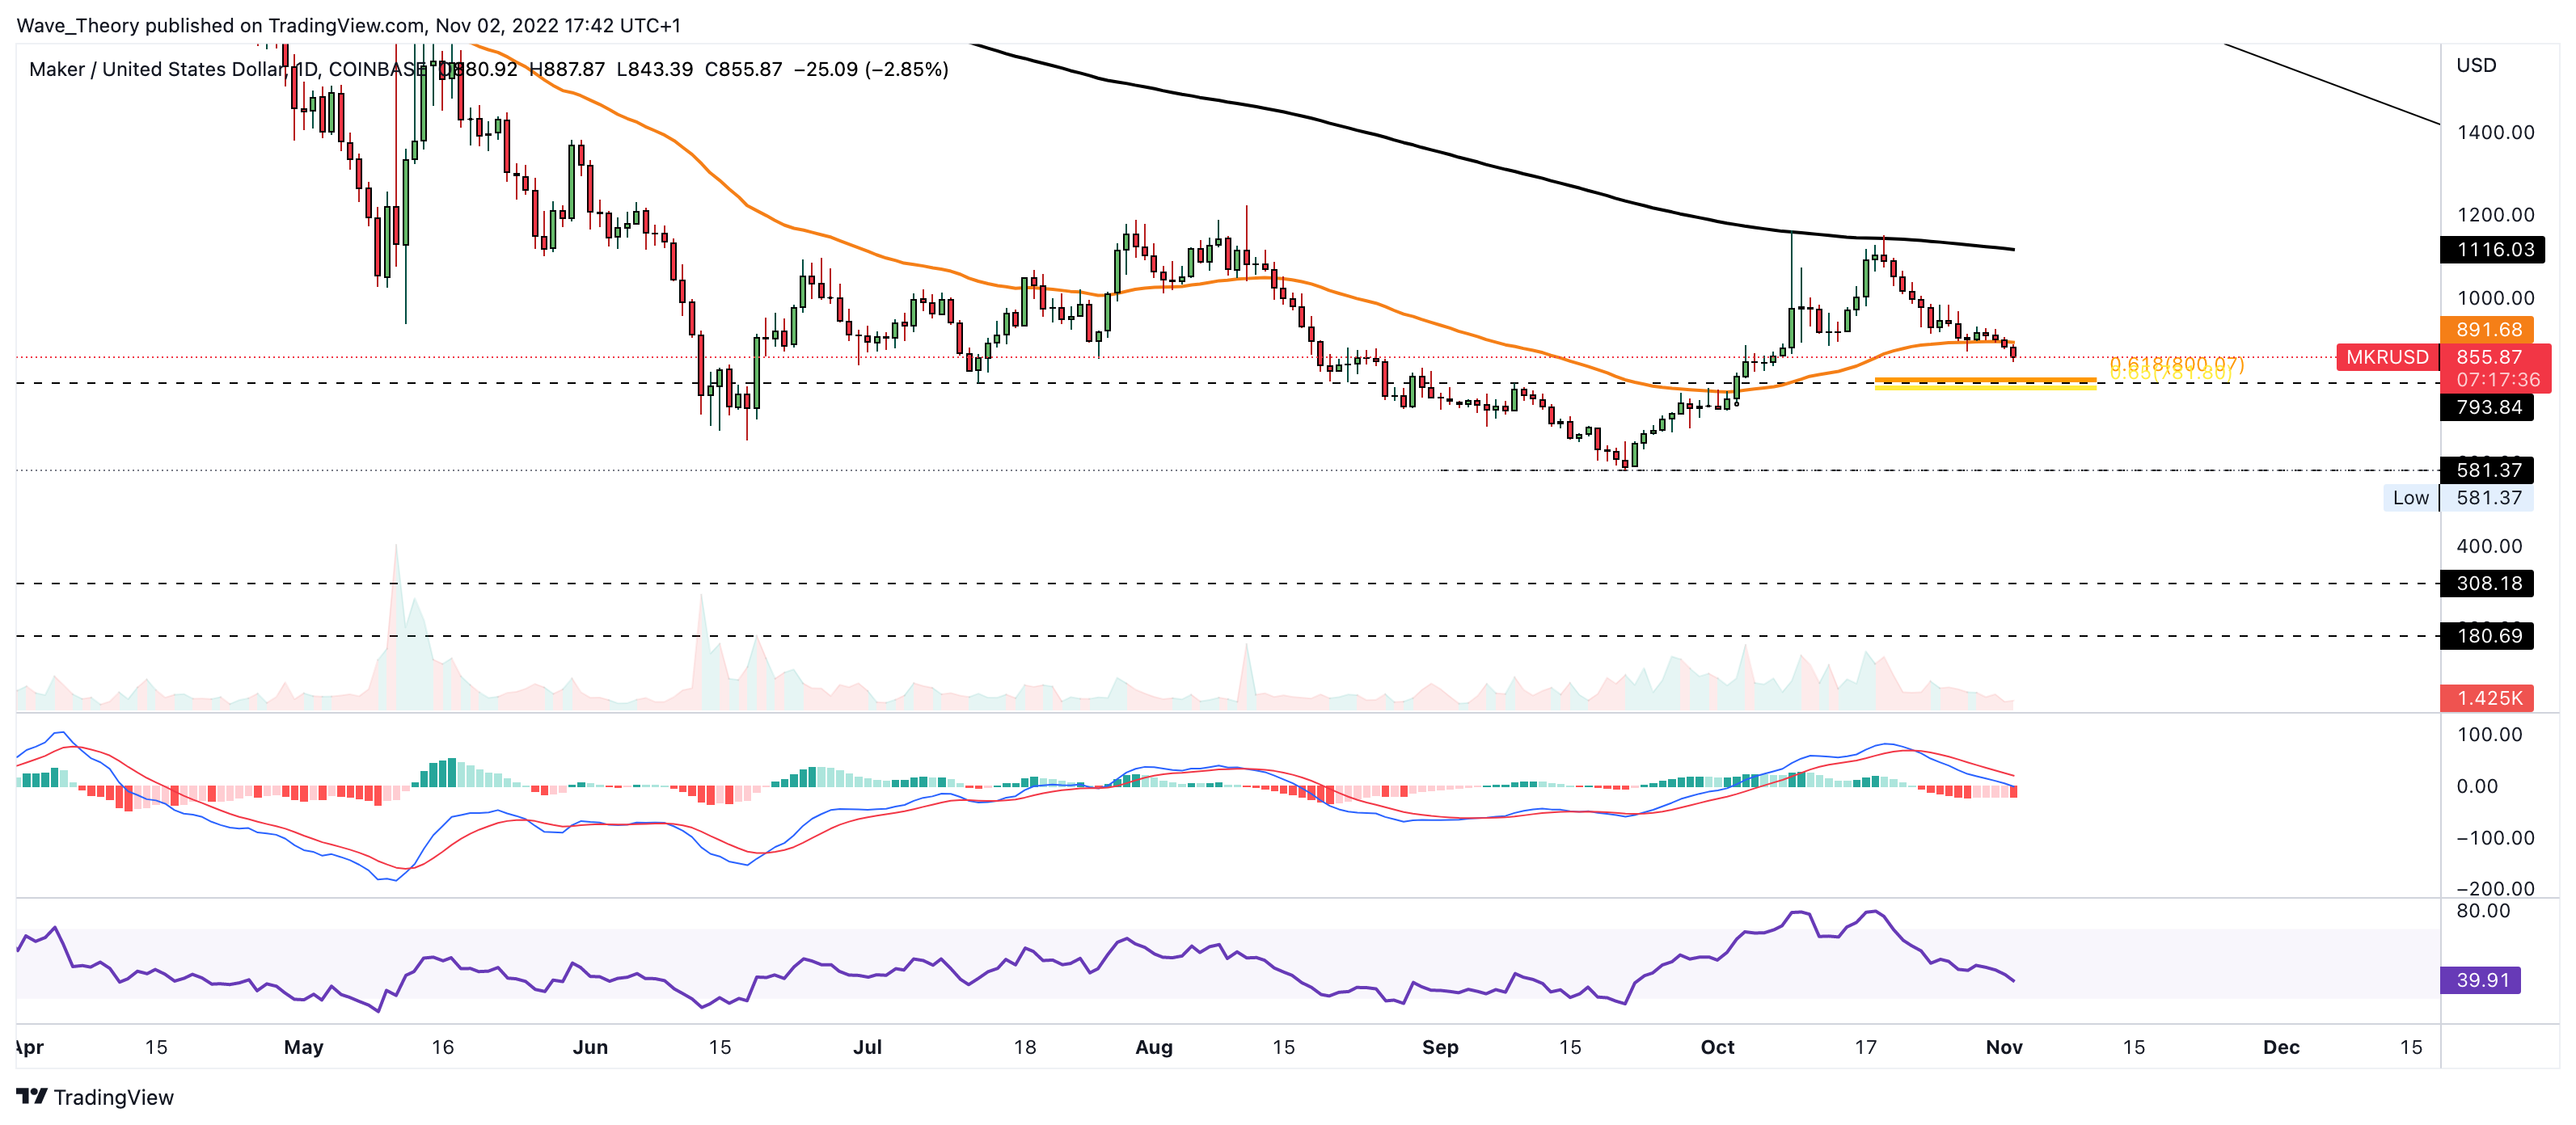Click the Wave_Theory published header text

(x=348, y=25)
